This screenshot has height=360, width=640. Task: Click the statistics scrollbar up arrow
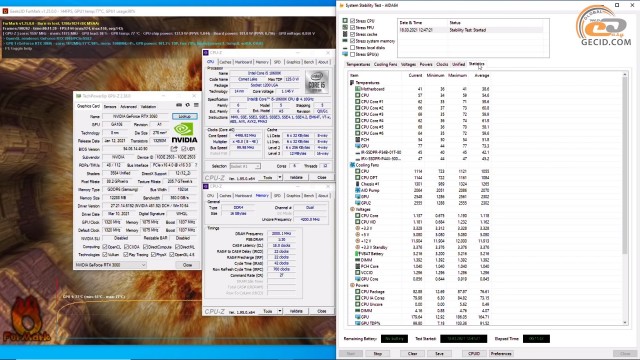[624, 75]
